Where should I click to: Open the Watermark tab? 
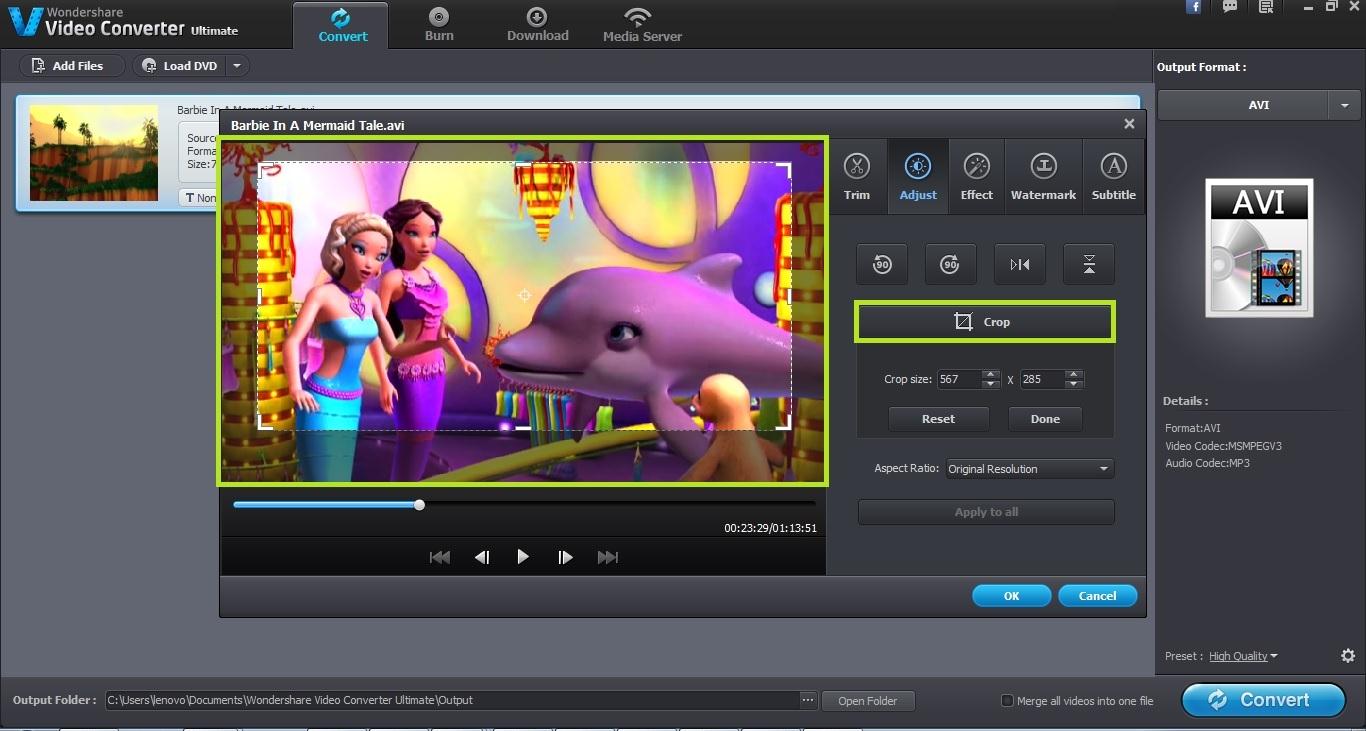1043,176
